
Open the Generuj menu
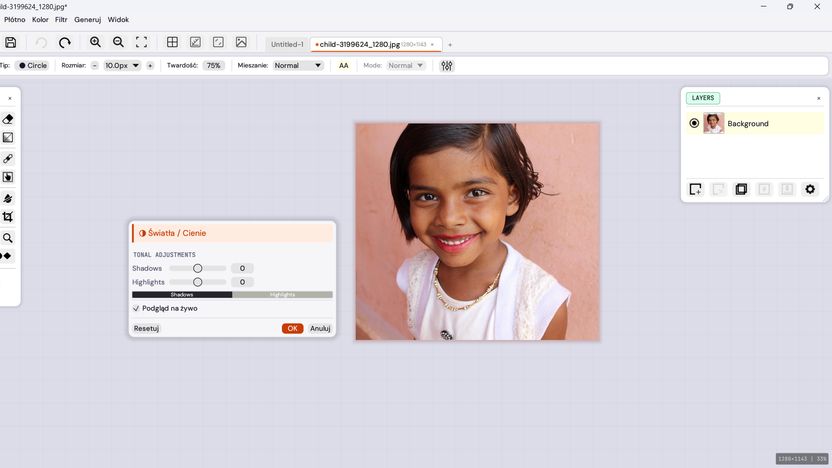tap(88, 20)
